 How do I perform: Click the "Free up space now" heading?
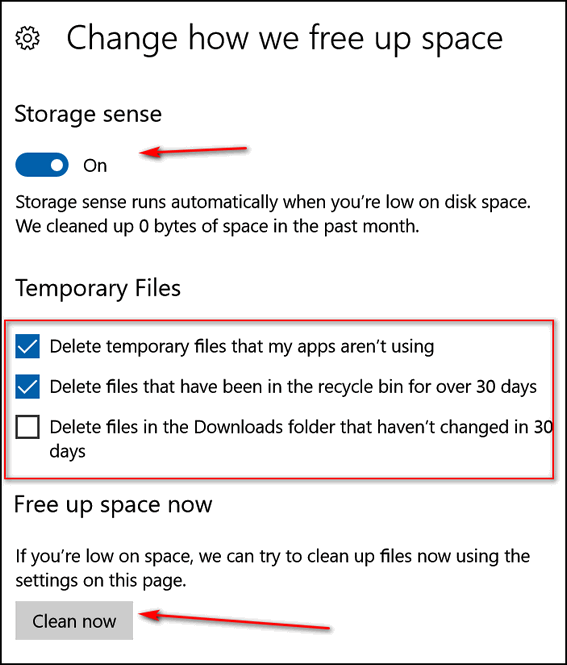click(x=113, y=505)
